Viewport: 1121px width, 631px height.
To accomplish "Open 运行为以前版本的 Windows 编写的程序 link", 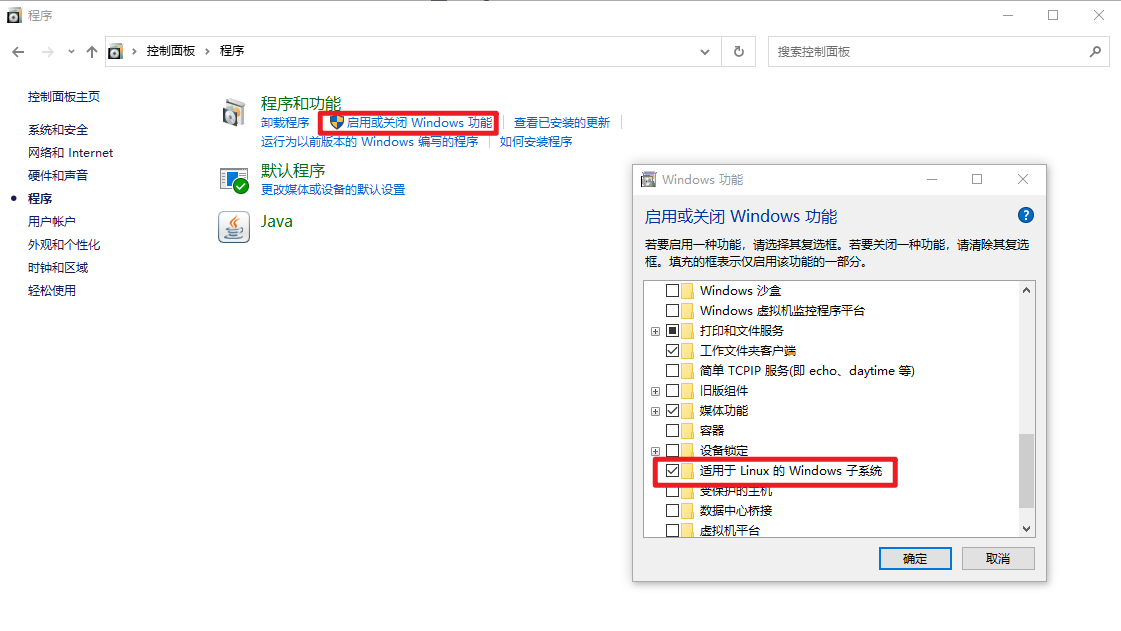I will coord(370,141).
